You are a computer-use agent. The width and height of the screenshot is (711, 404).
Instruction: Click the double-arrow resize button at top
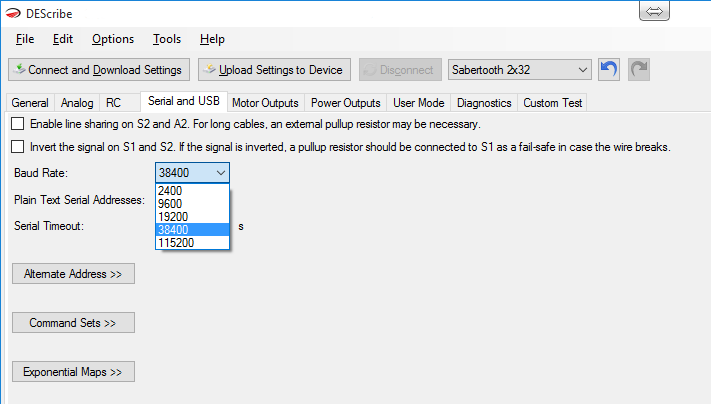[654, 11]
